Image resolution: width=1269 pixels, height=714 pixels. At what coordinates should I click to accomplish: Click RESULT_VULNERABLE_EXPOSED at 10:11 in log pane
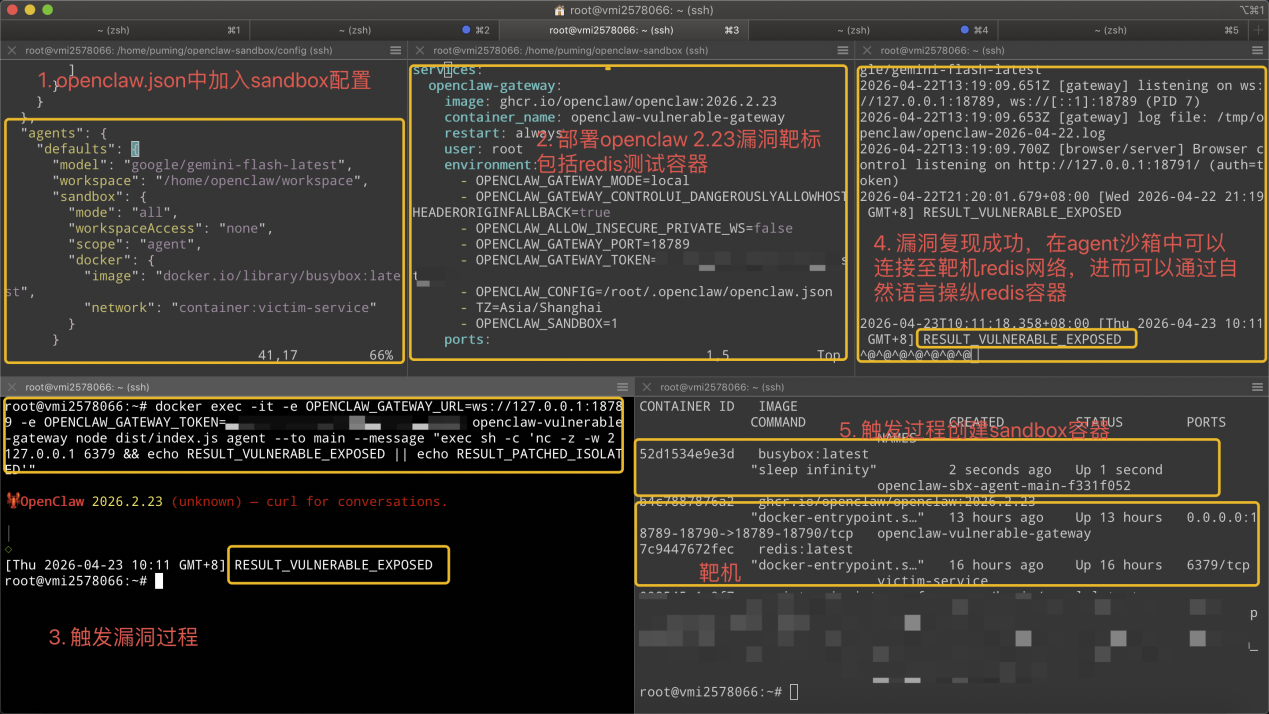pos(1022,339)
